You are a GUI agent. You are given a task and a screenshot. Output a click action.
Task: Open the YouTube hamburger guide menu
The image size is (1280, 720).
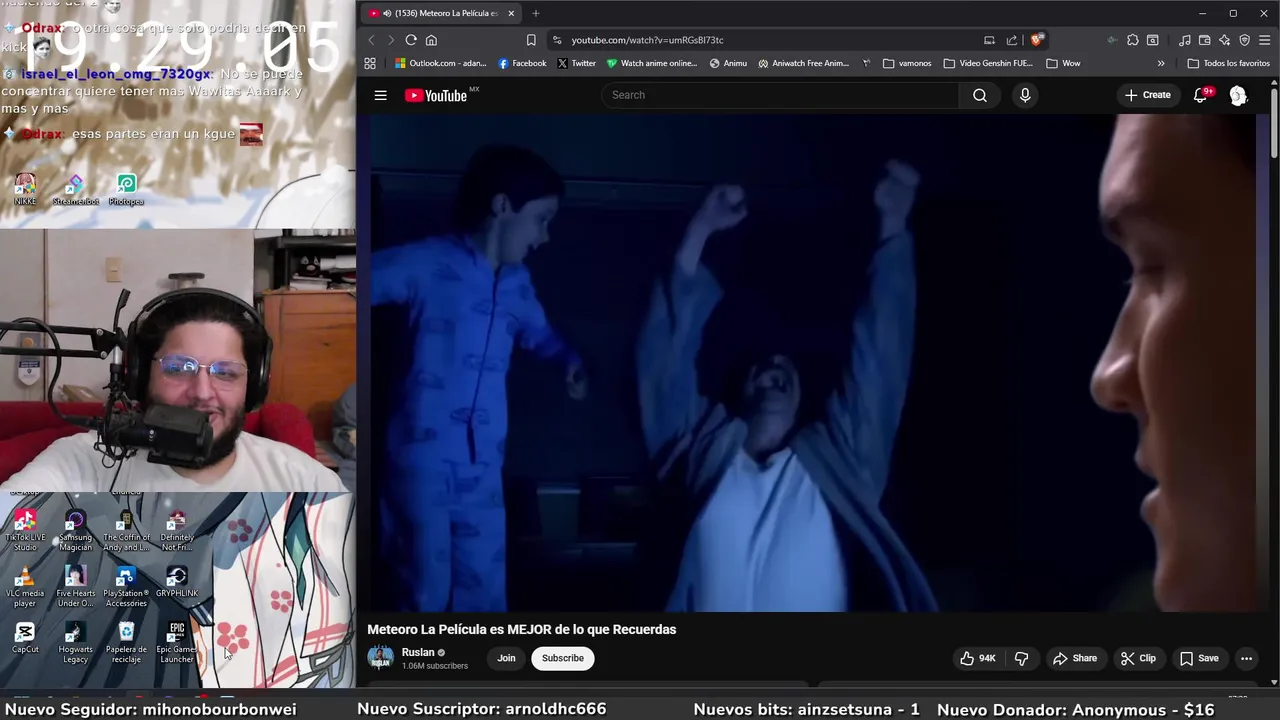point(380,95)
